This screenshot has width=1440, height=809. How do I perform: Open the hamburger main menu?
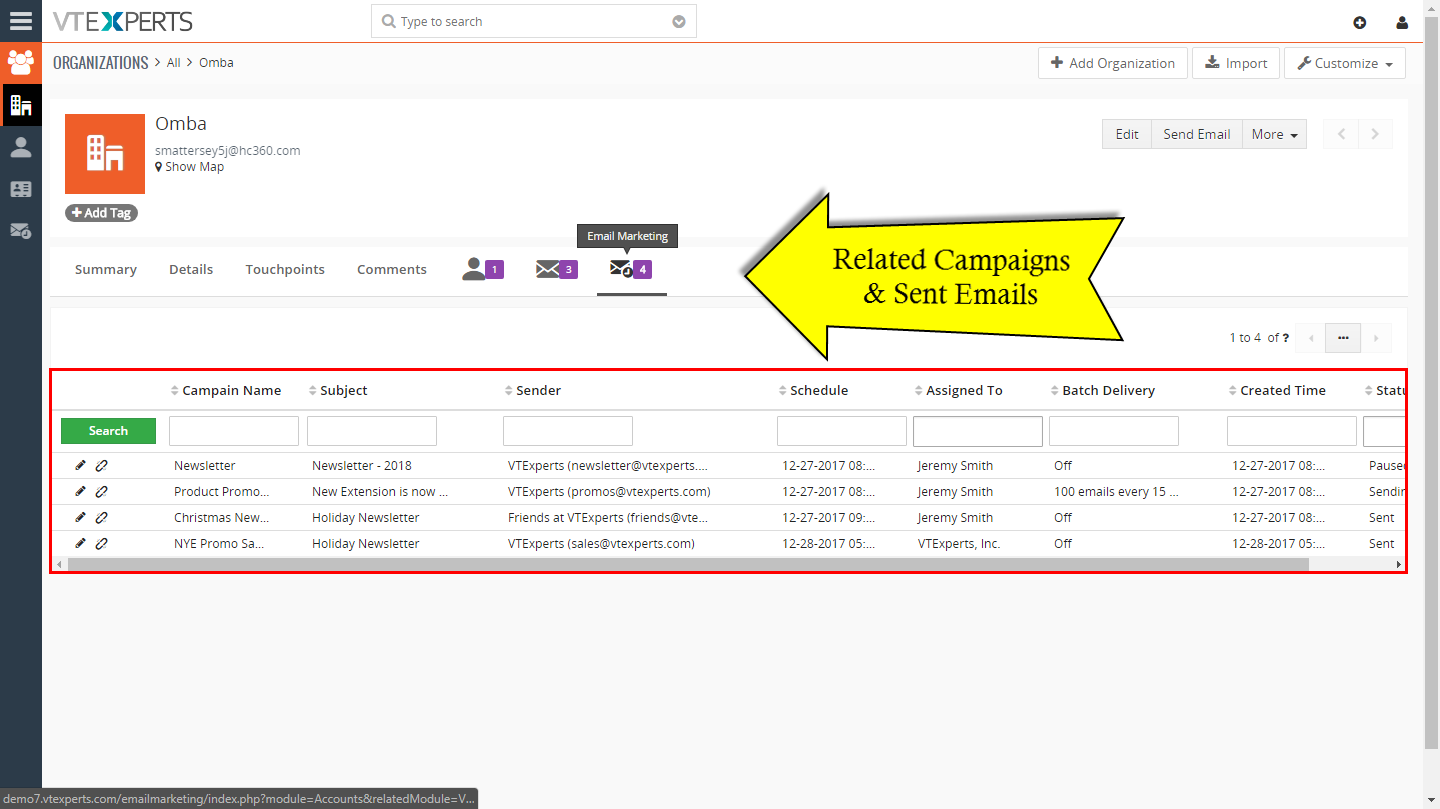(21, 21)
